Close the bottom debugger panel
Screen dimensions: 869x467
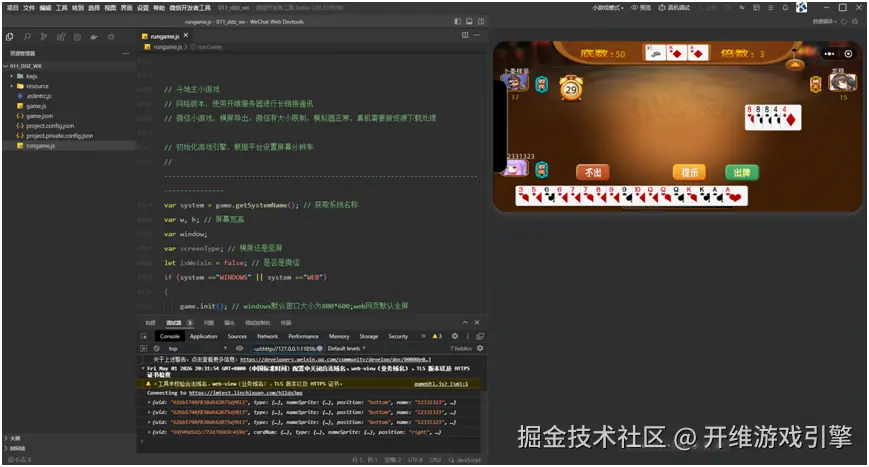click(x=477, y=322)
